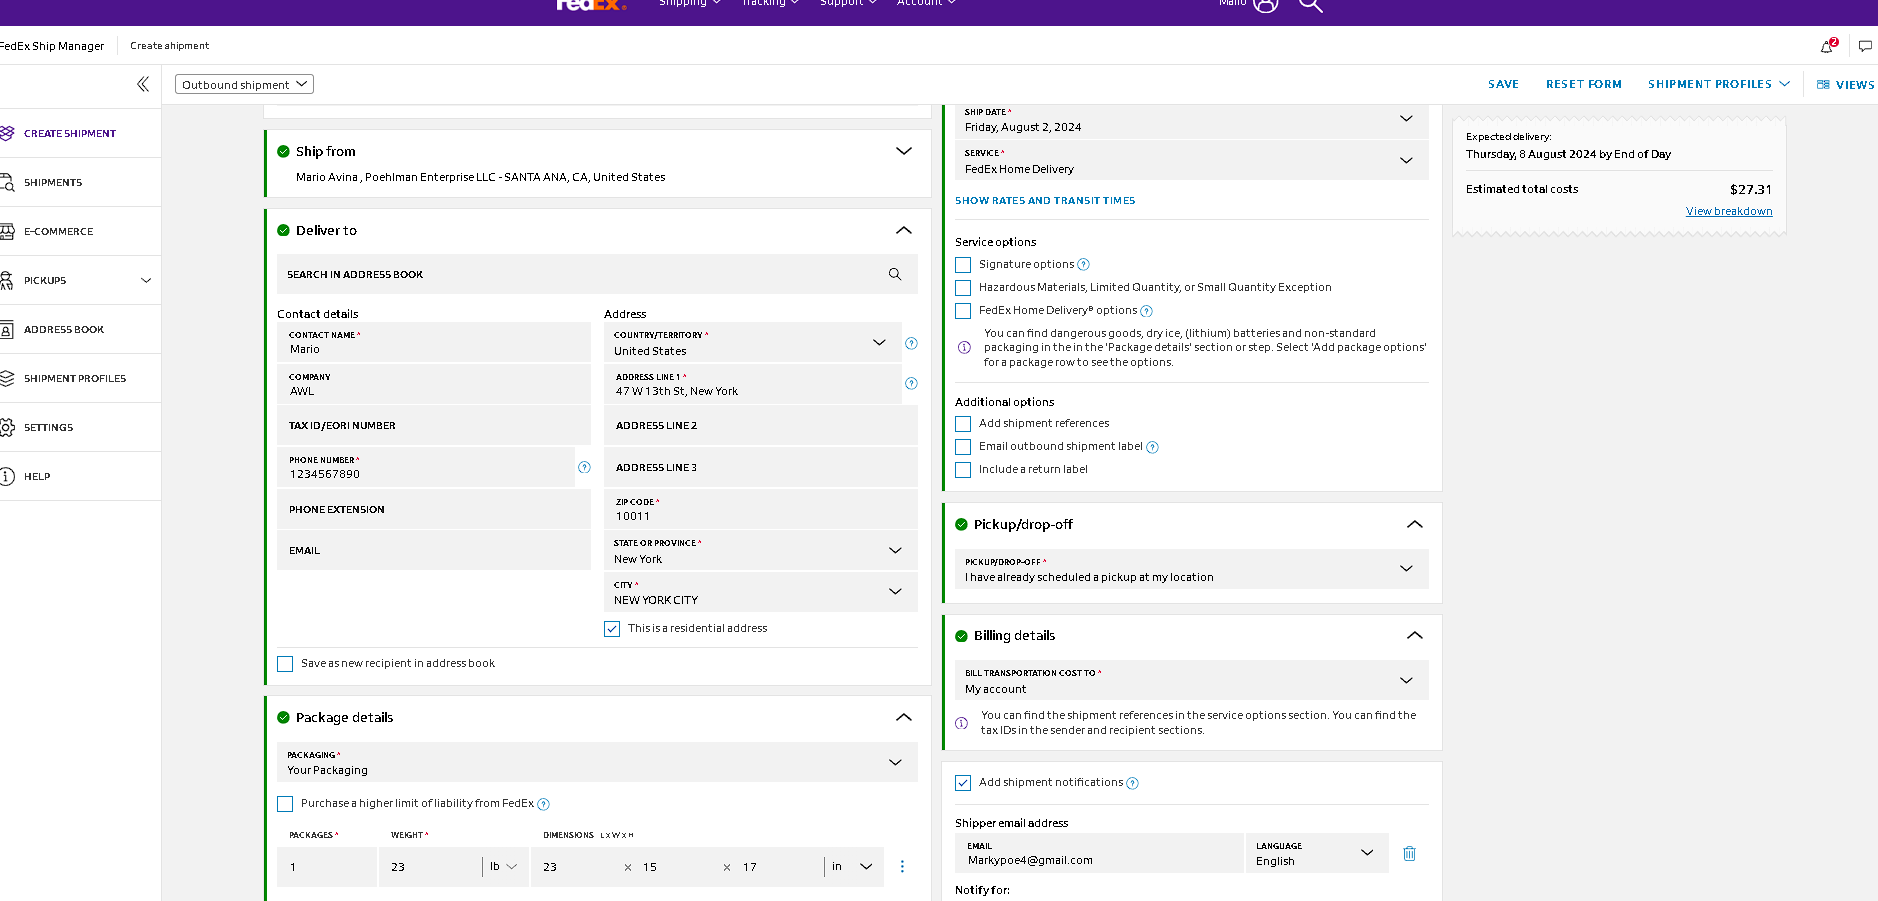Check Email outbound shipment label
Screen dimensions: 1878x901
click(x=963, y=447)
